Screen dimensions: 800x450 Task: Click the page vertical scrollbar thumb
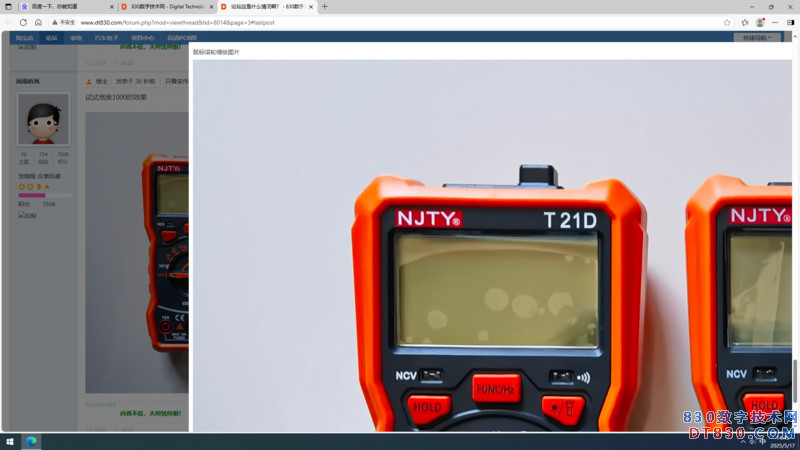click(795, 380)
